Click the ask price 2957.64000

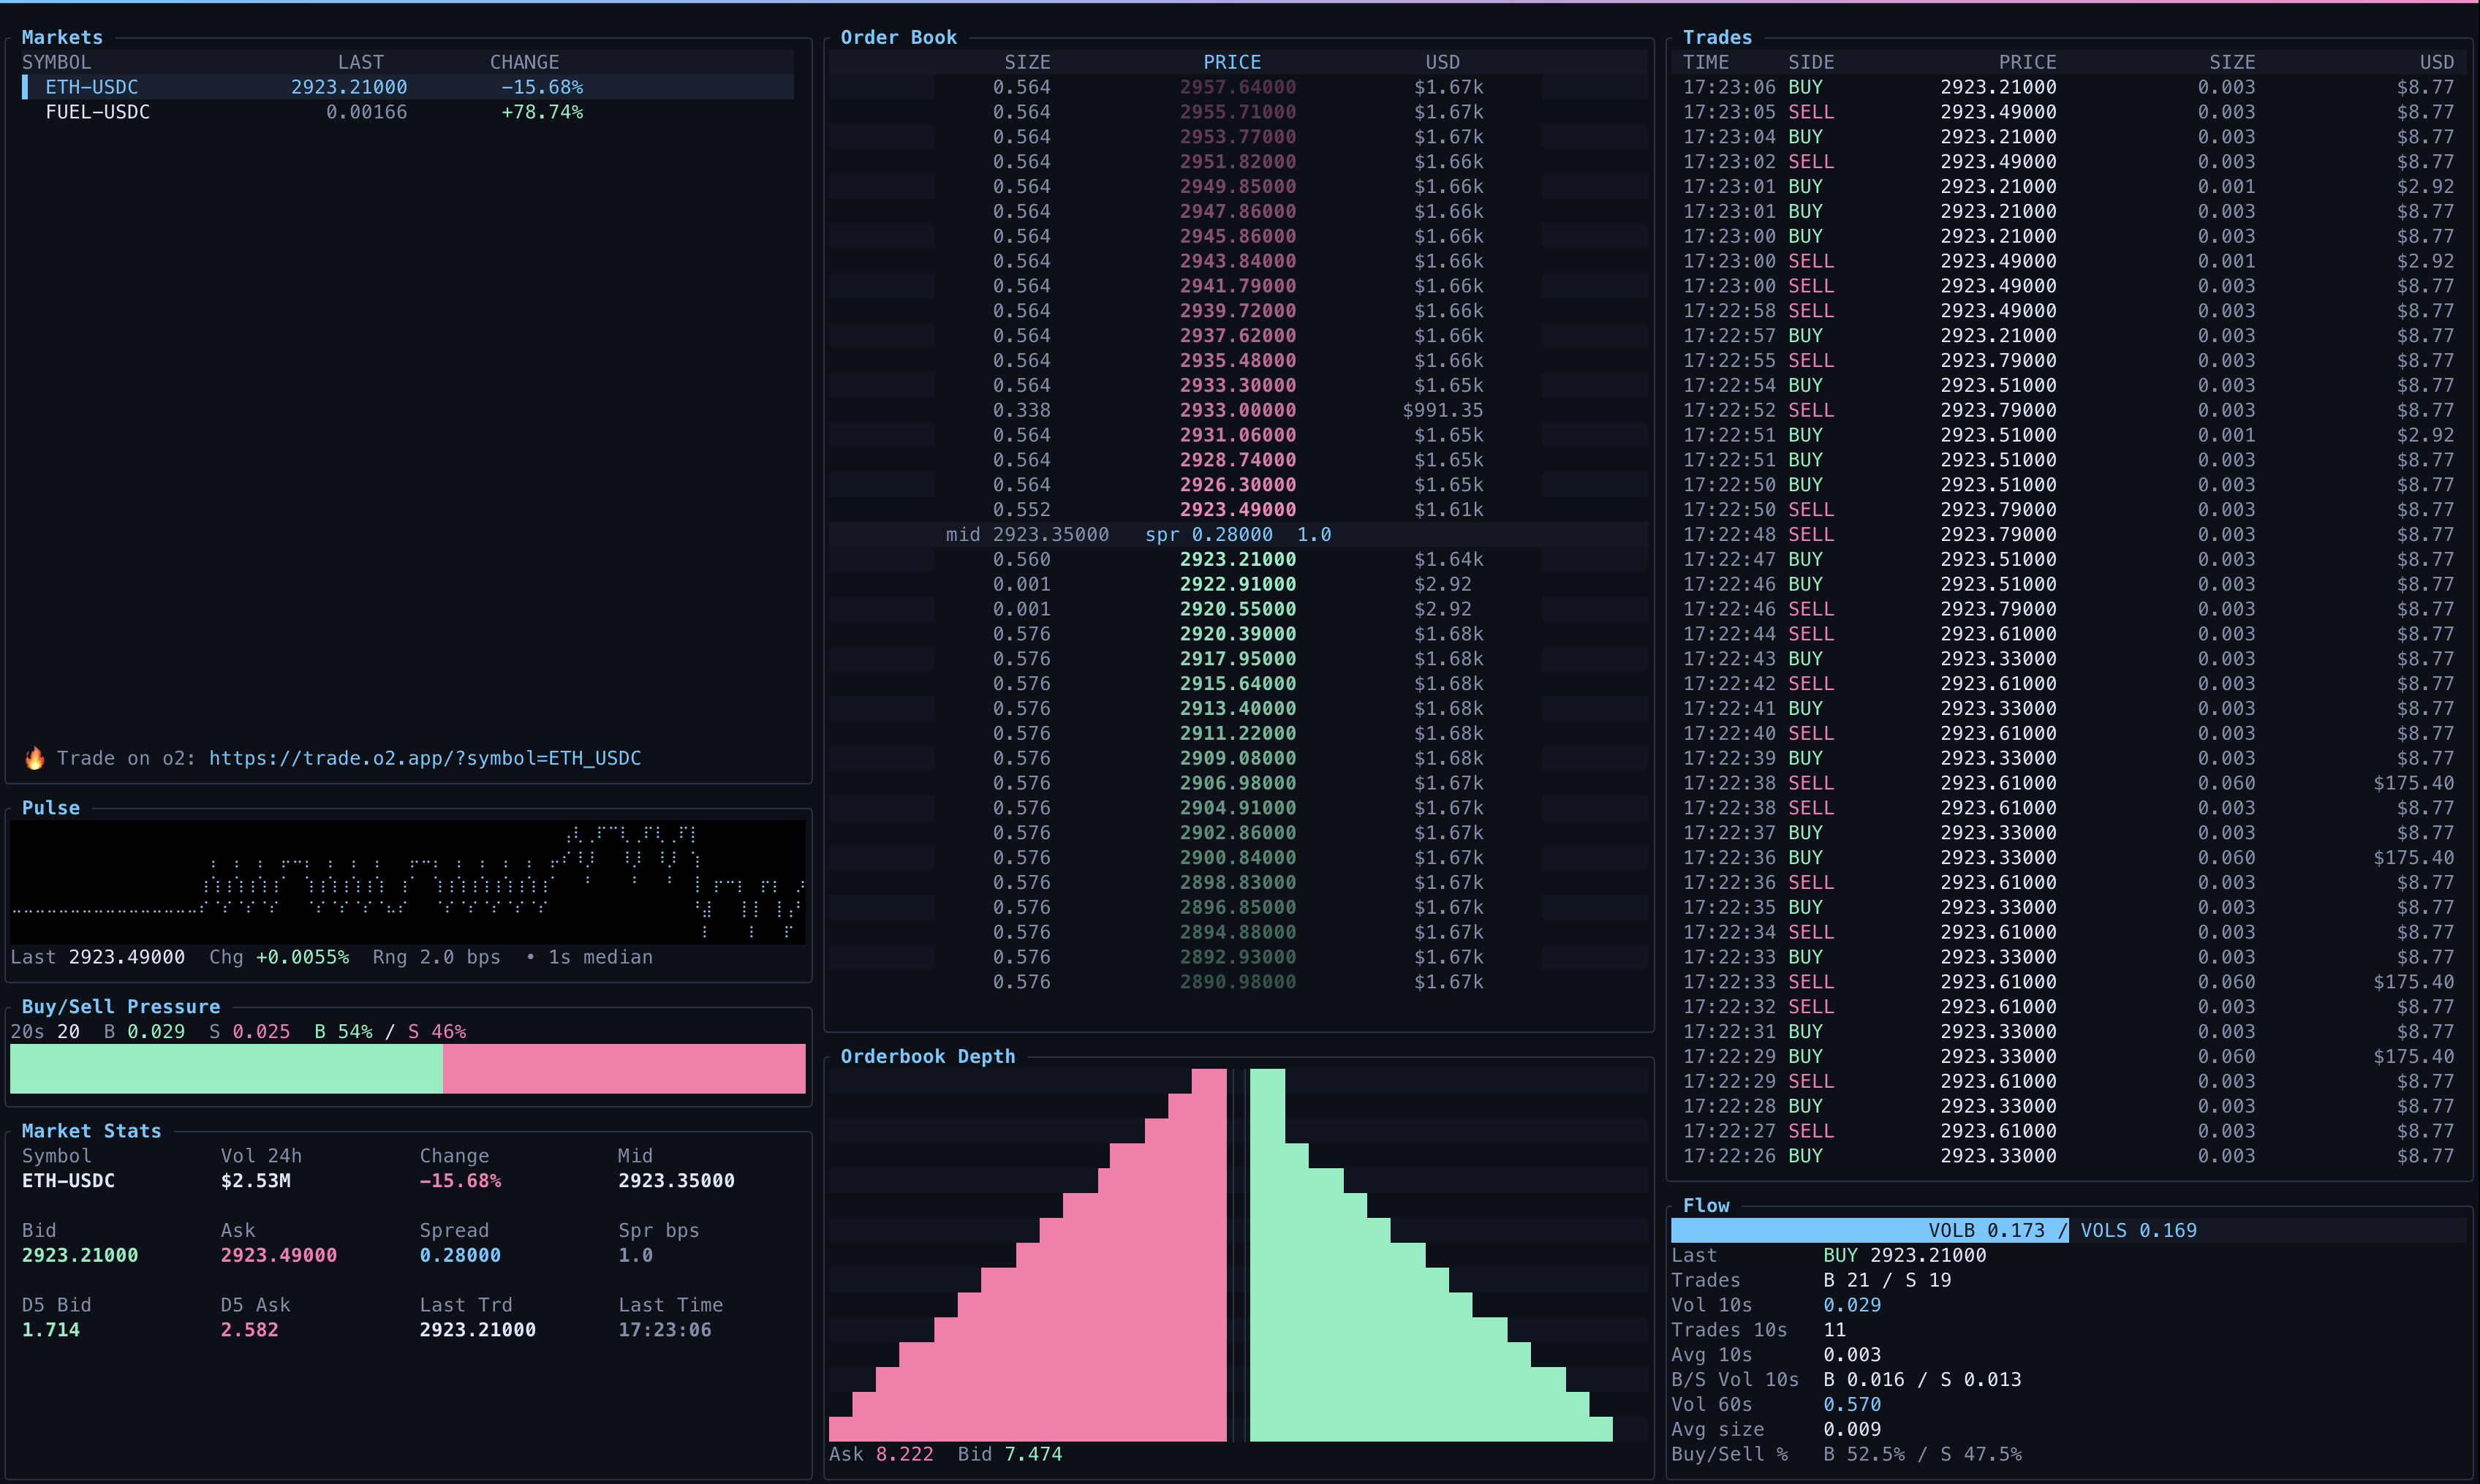point(1238,87)
